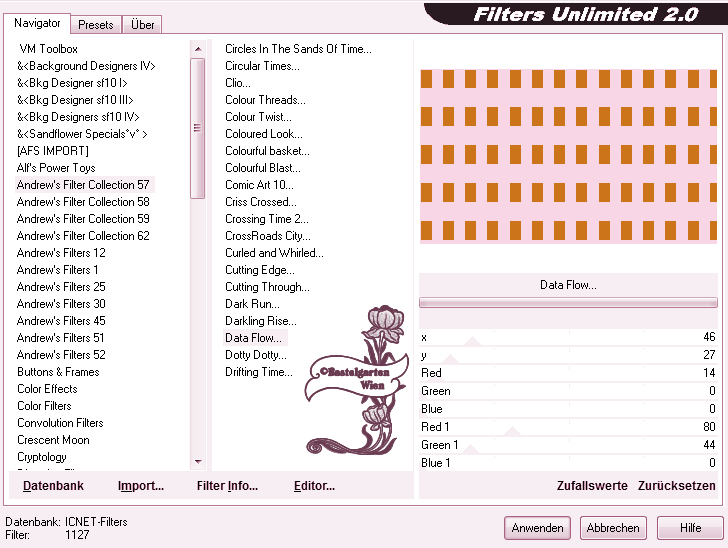Select Andrew's Filters 30
This screenshot has width=728, height=548.
click(x=61, y=304)
